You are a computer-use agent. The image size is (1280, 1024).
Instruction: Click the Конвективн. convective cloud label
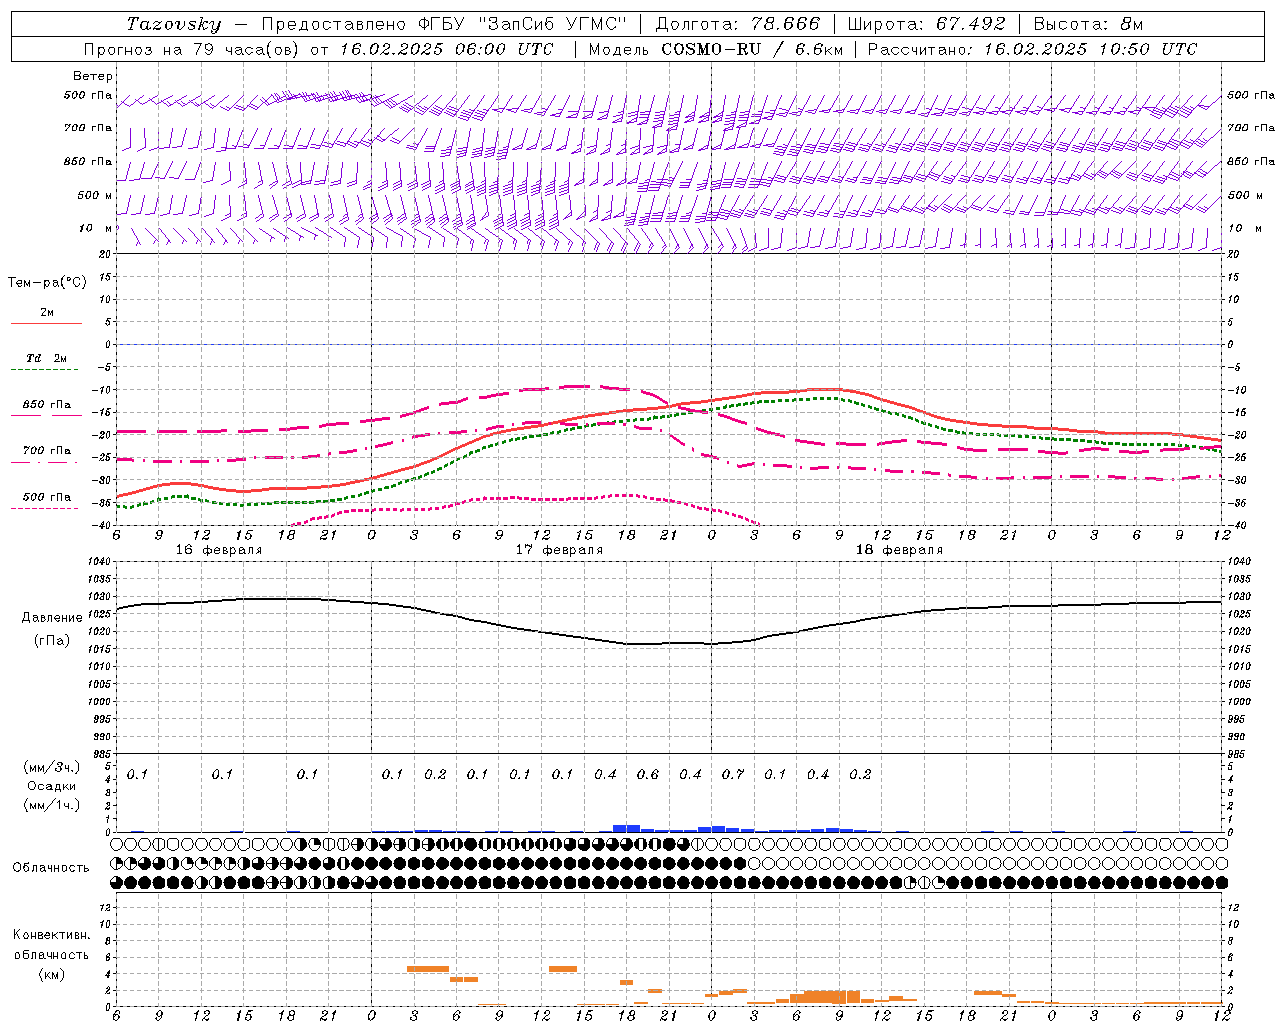(x=51, y=935)
